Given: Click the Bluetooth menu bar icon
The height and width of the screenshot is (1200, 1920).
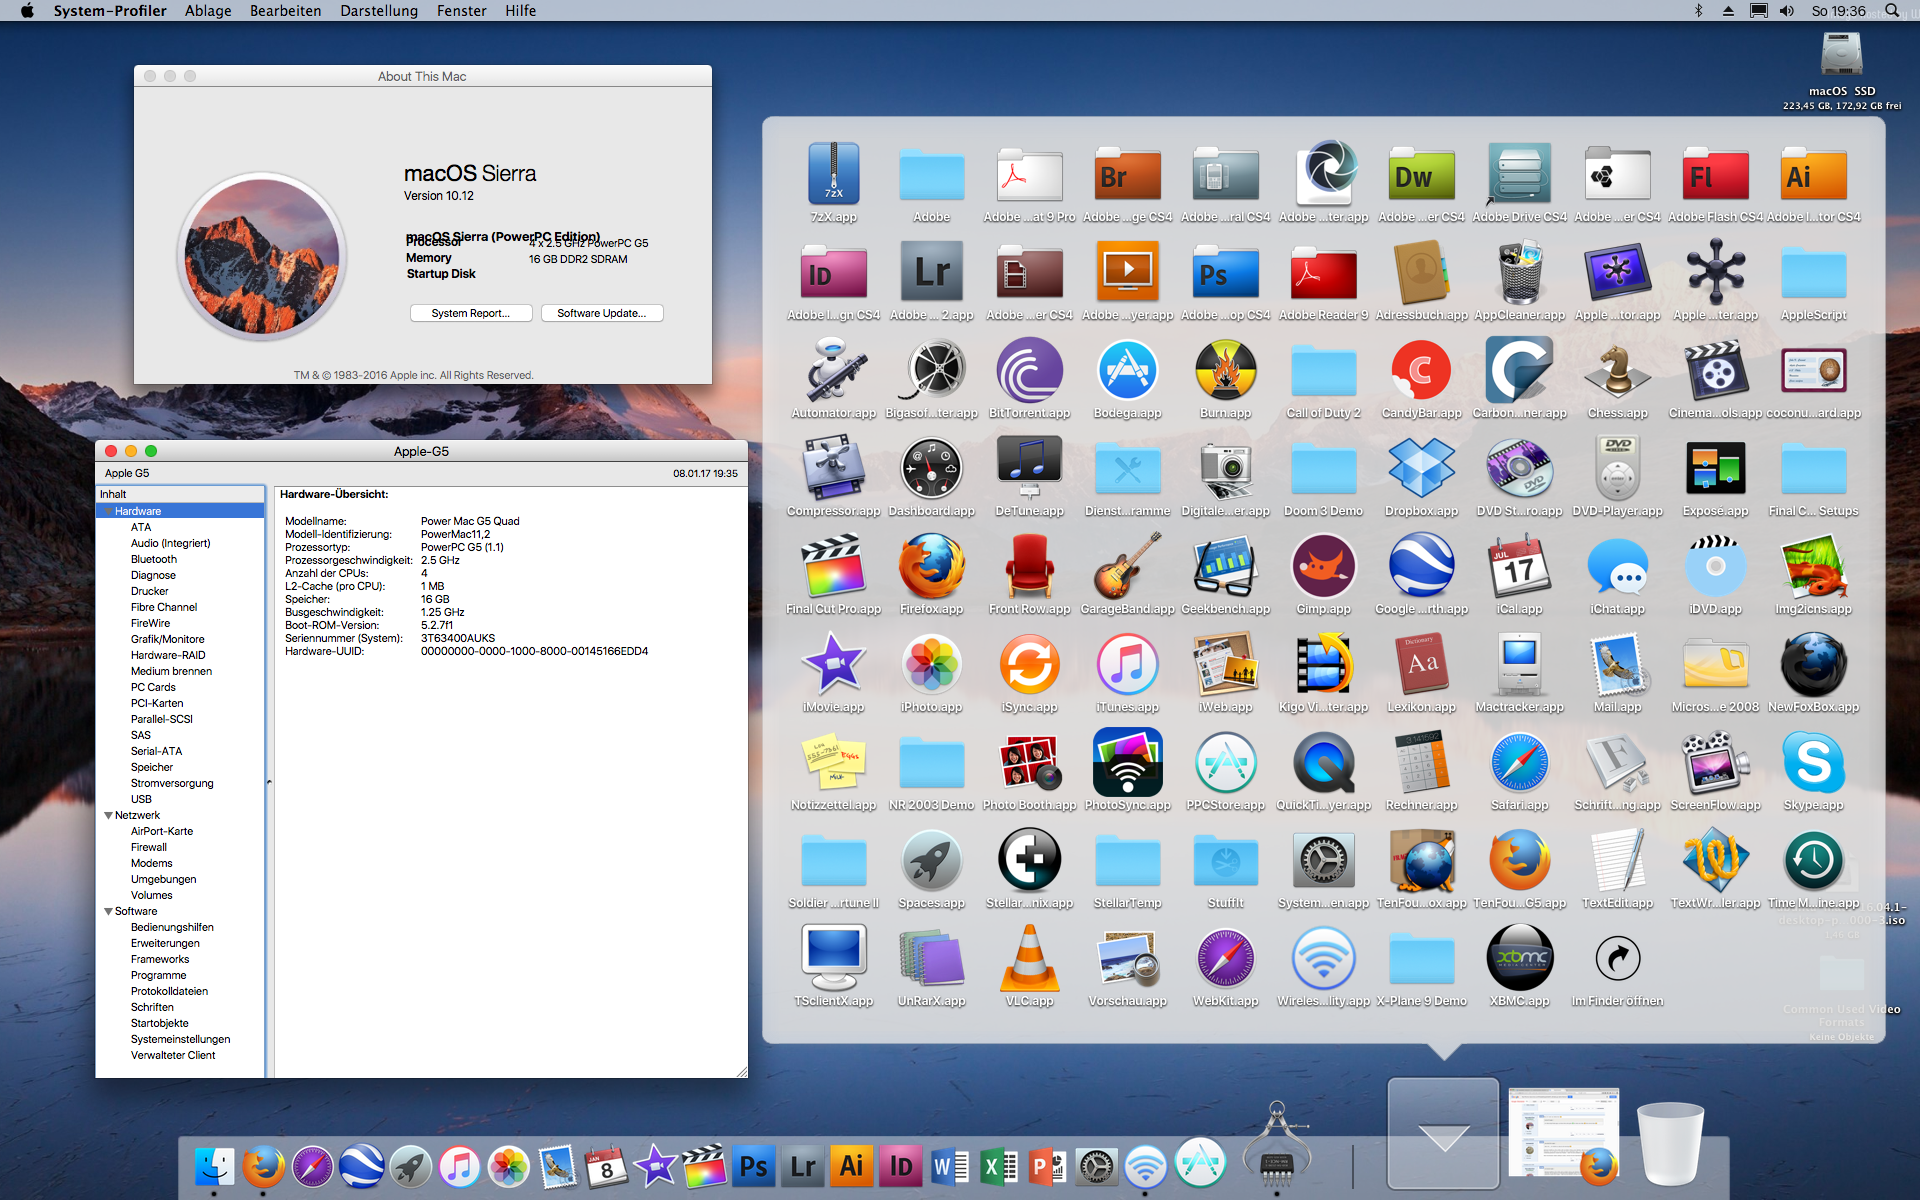Looking at the screenshot, I should [1698, 11].
